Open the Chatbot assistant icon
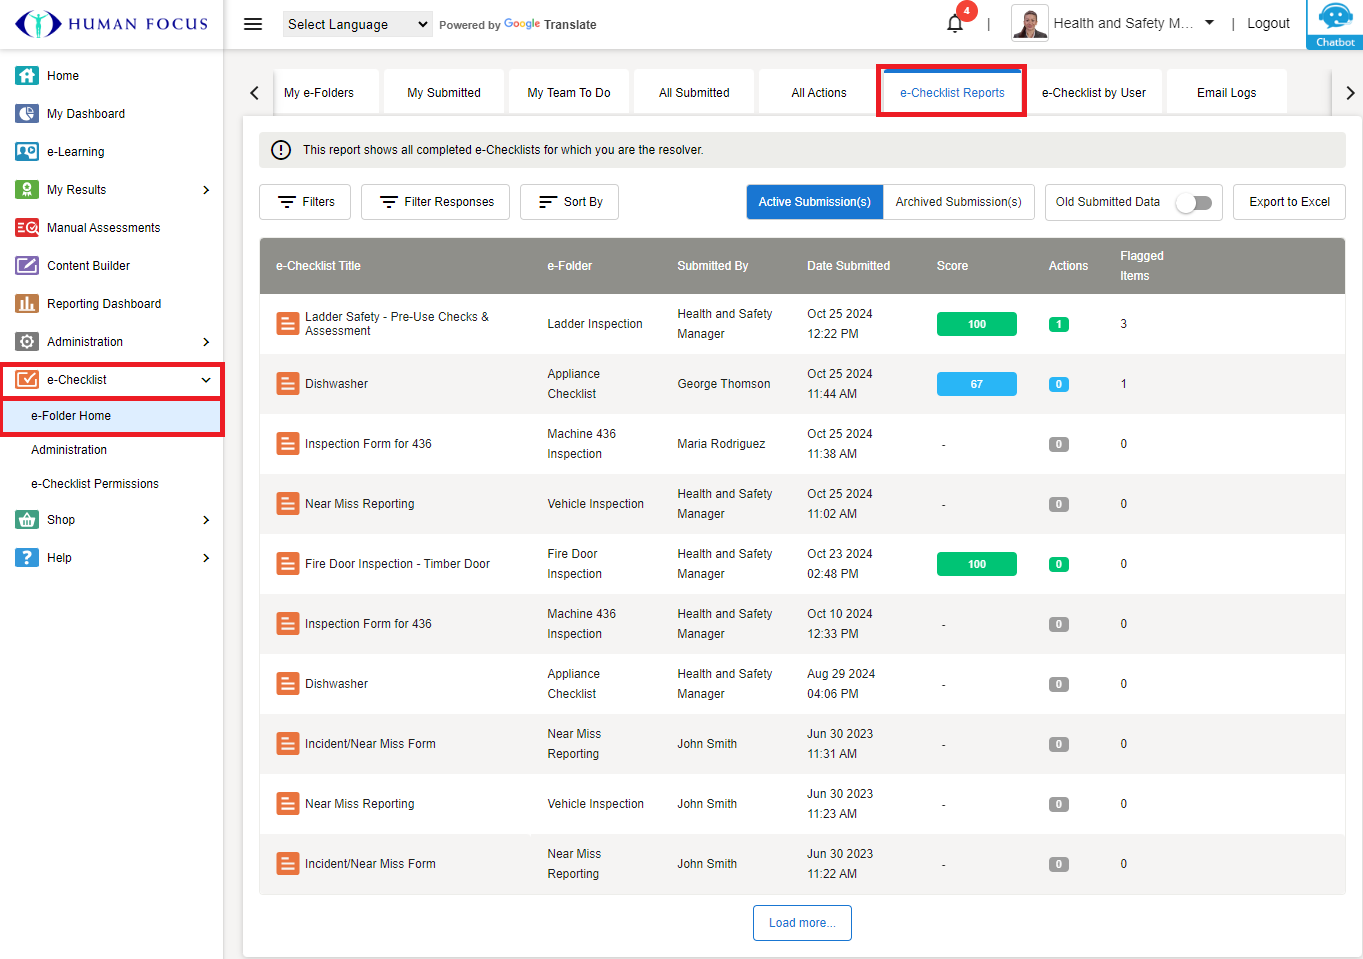The height and width of the screenshot is (959, 1363). tap(1335, 20)
